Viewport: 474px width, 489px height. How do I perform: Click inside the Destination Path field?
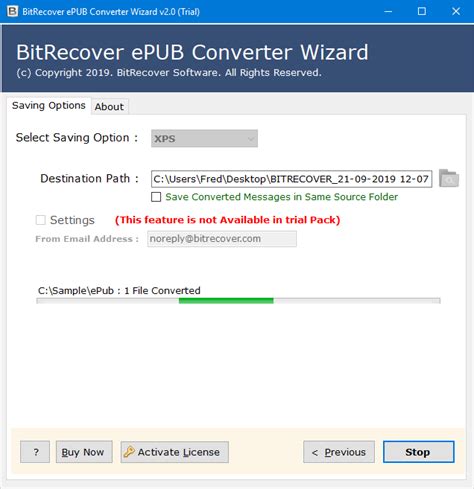(292, 179)
